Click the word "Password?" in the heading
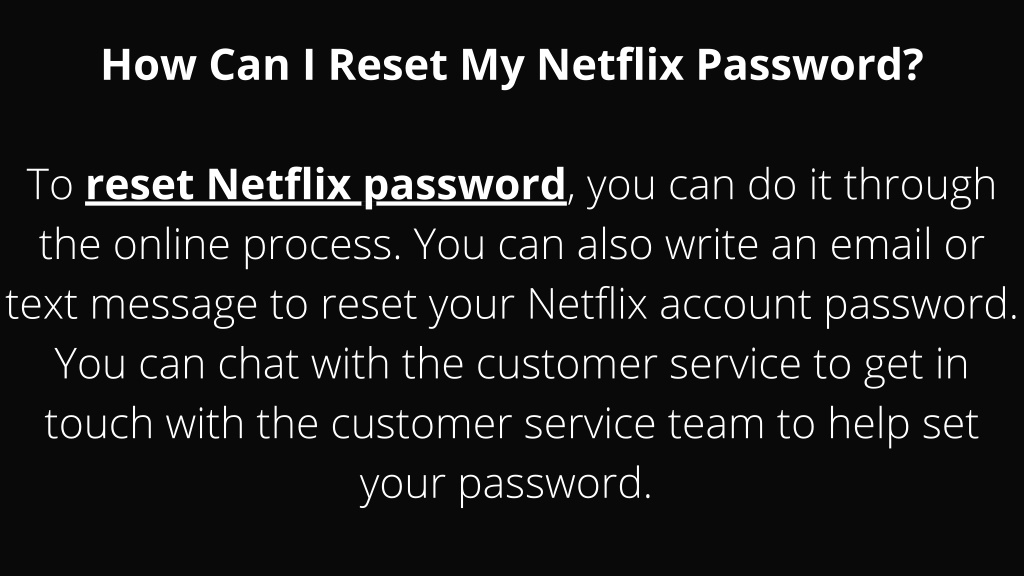Viewport: 1024px width, 576px height. (x=810, y=64)
